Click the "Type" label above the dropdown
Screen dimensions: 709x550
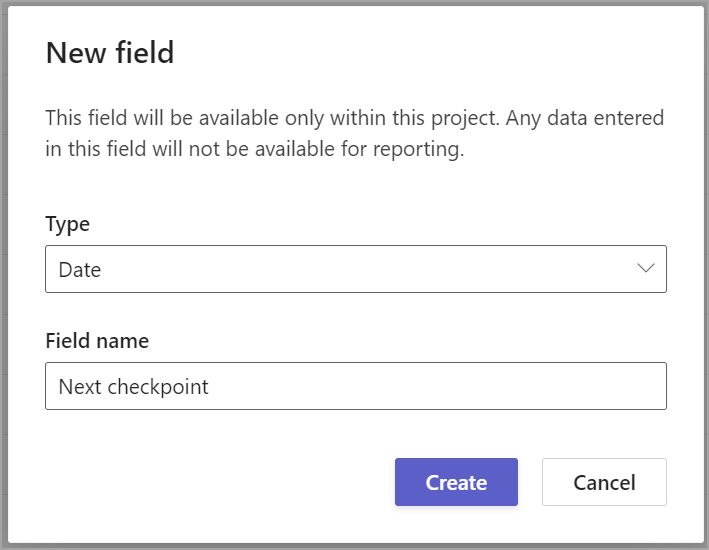[x=67, y=224]
